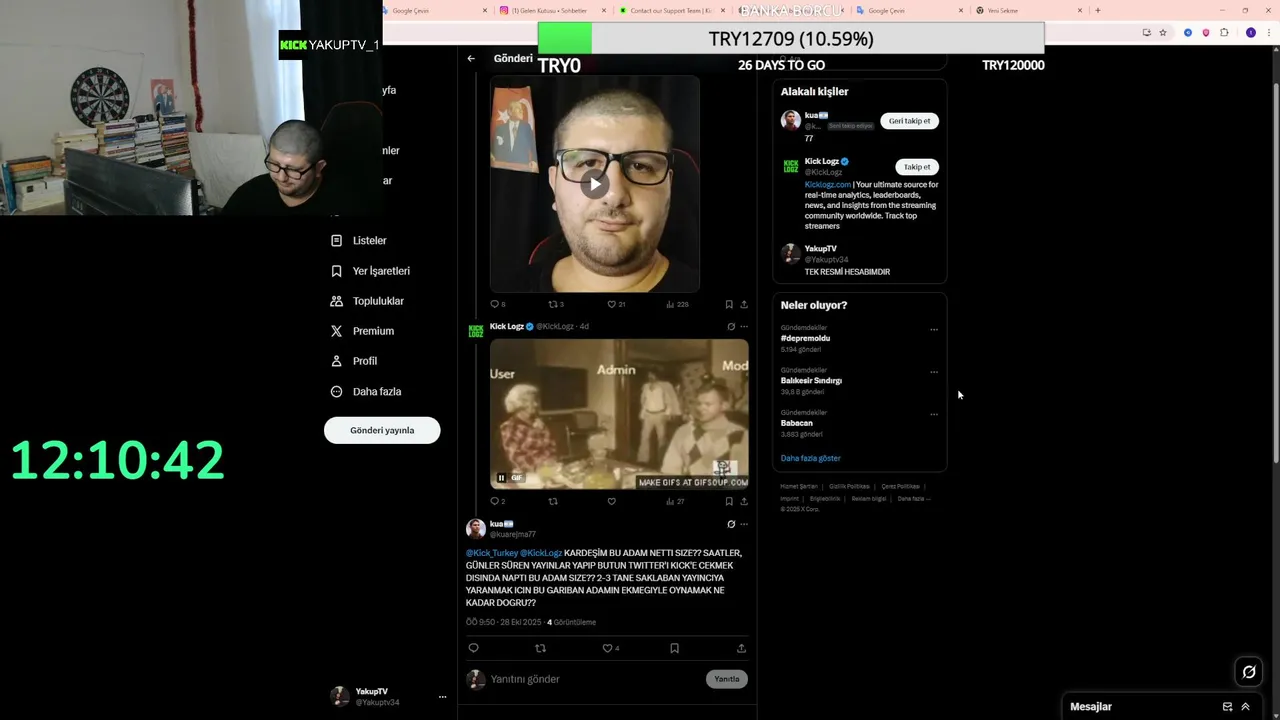Open the Babacan trending topic
The image size is (1280, 720).
(x=797, y=423)
